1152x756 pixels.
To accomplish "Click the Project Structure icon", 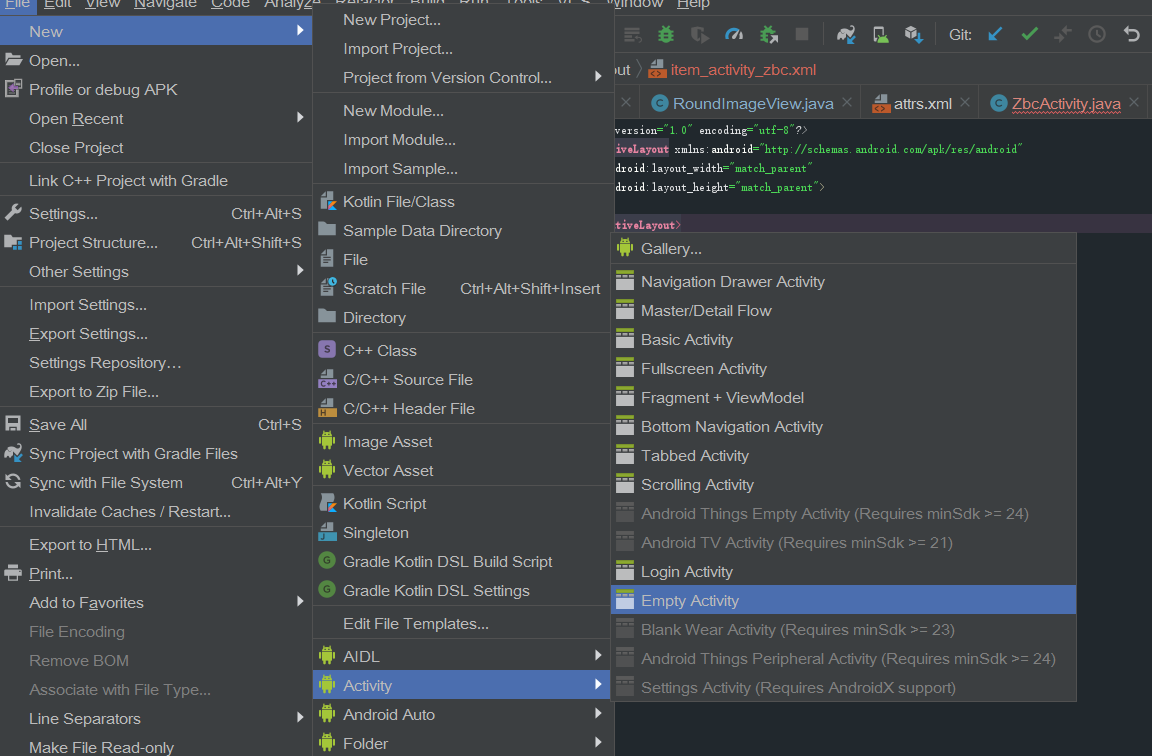I will 13,242.
